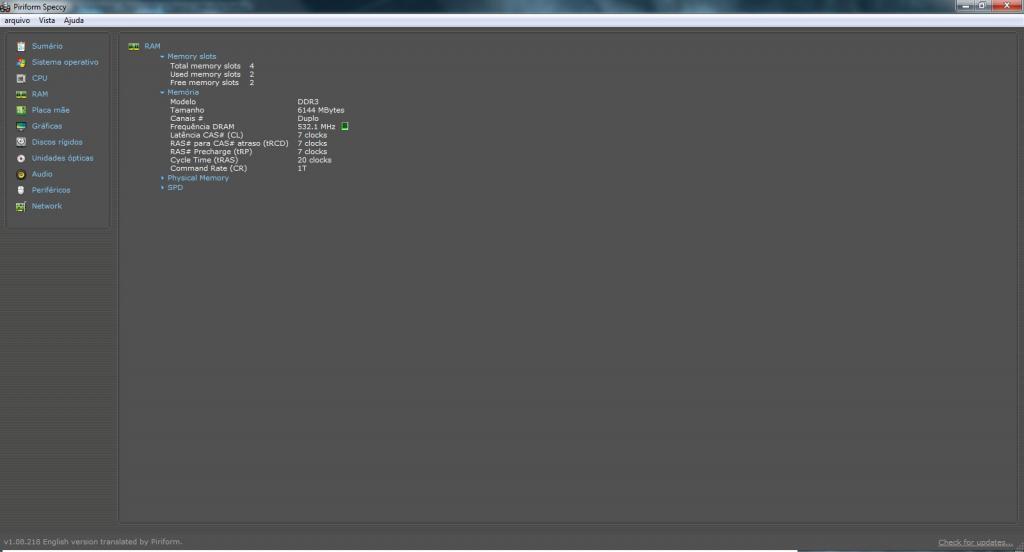Screen dimensions: 1024x552
Task: Collapse the Memória section
Action: pyautogui.click(x=162, y=93)
